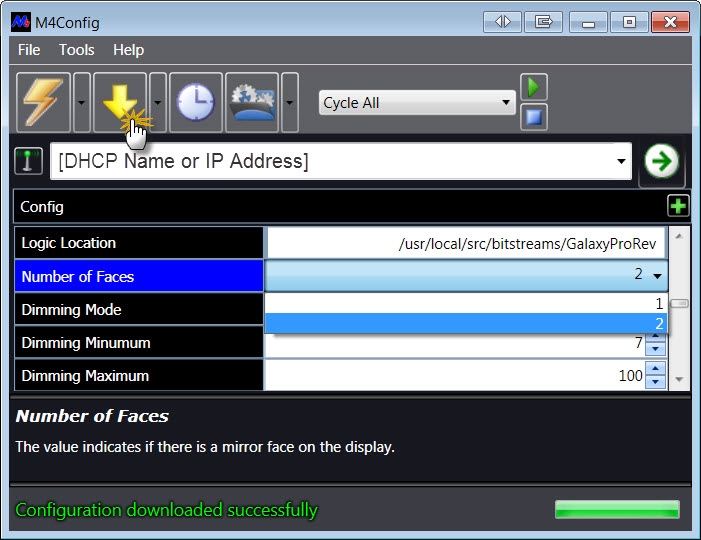Screen dimensions: 701x540
Task: Click the clock toolbar icon
Action: (196, 102)
